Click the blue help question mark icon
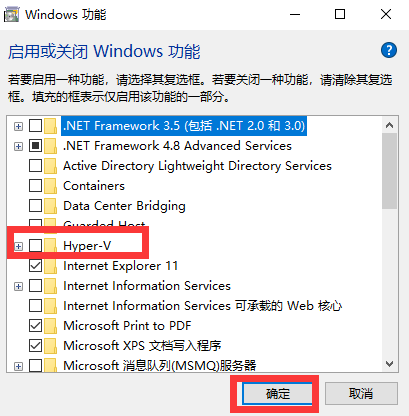409x416 pixels. tap(389, 51)
